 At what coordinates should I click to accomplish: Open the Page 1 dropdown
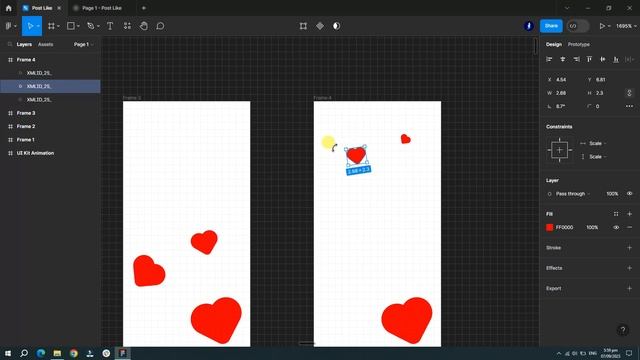(x=84, y=44)
